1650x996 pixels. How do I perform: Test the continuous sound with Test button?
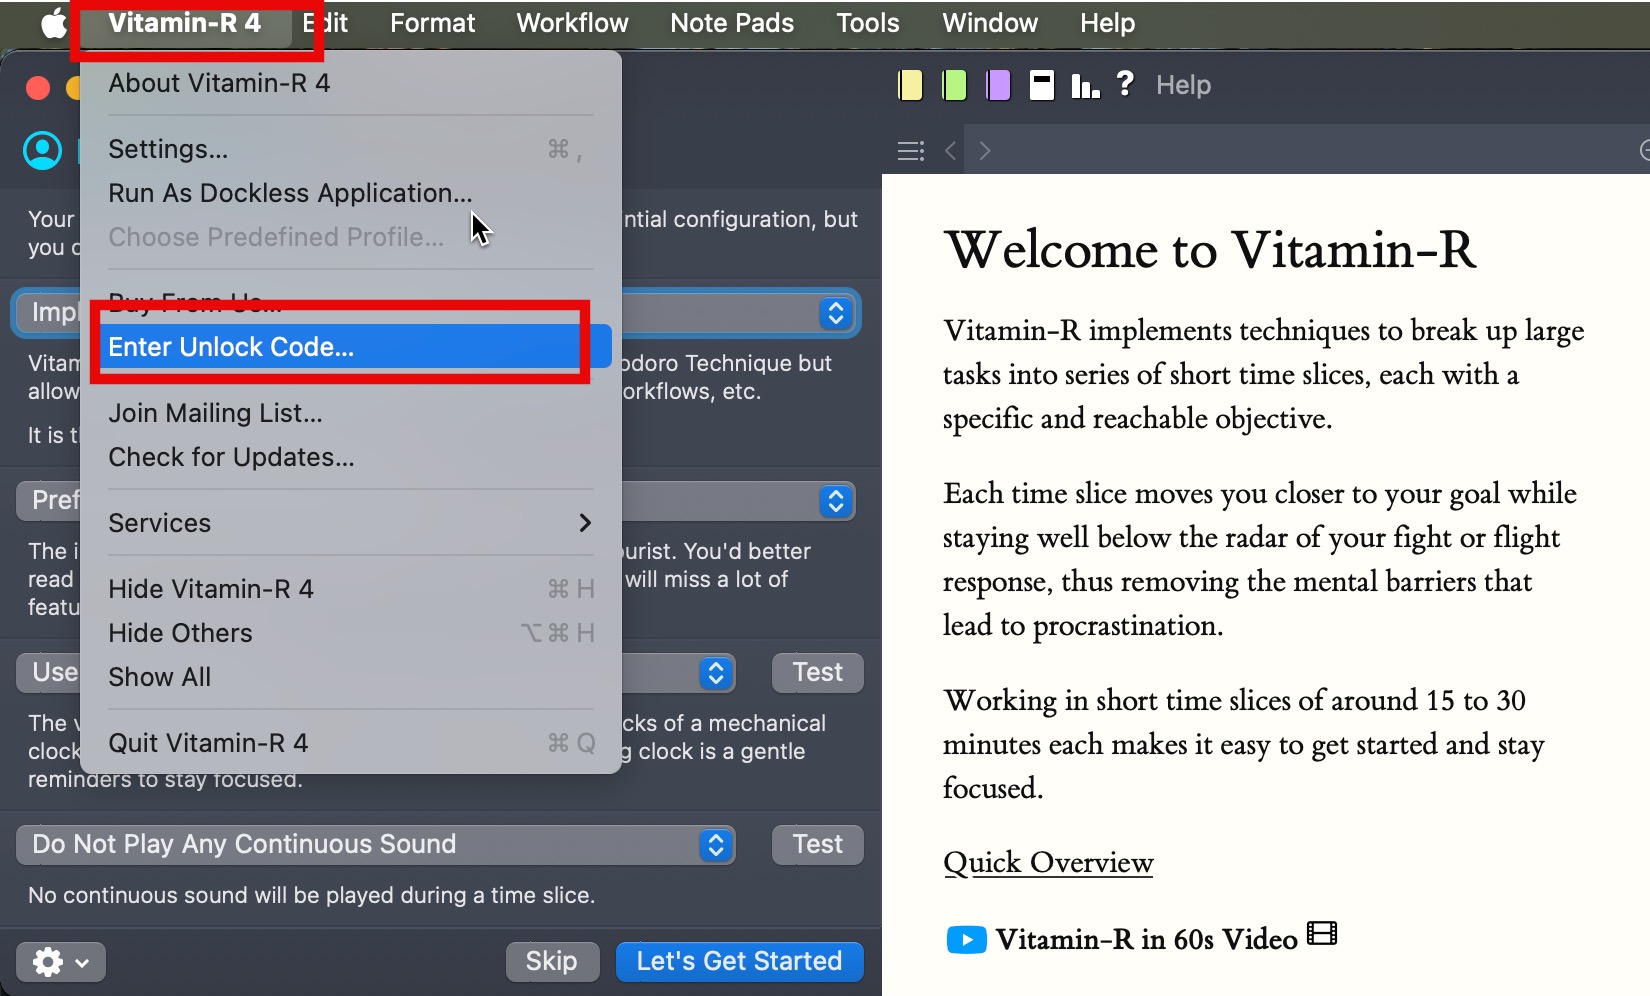(817, 845)
